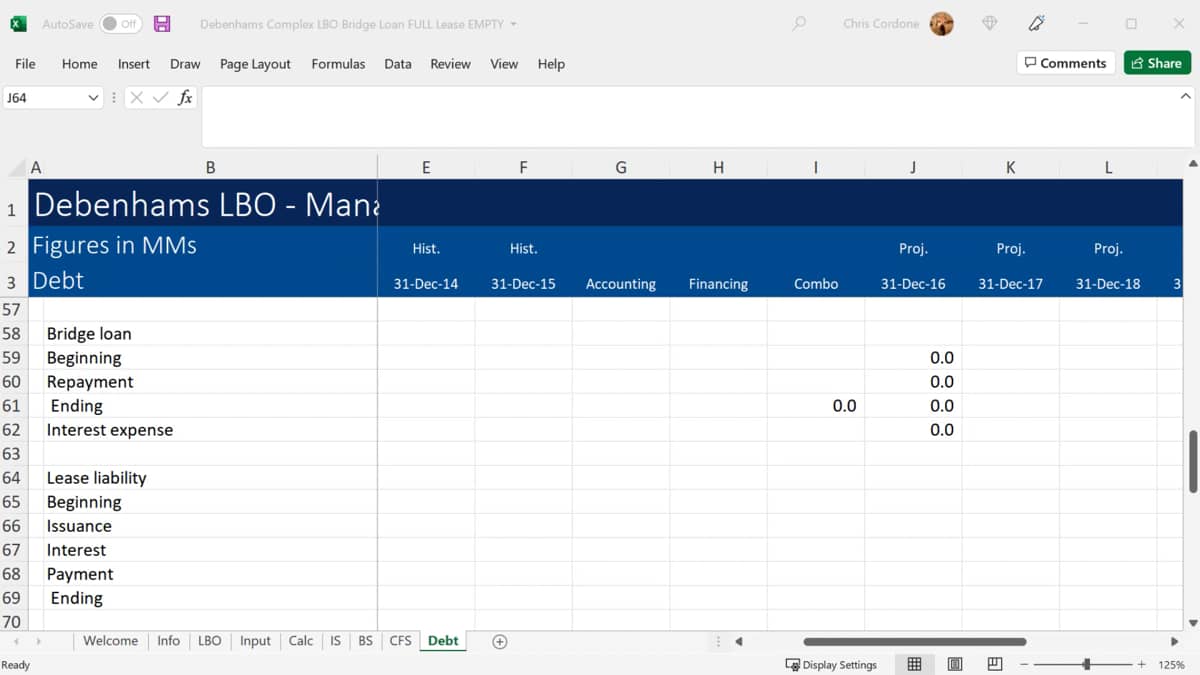Open the IS sheet tab
1200x675 pixels.
335,641
